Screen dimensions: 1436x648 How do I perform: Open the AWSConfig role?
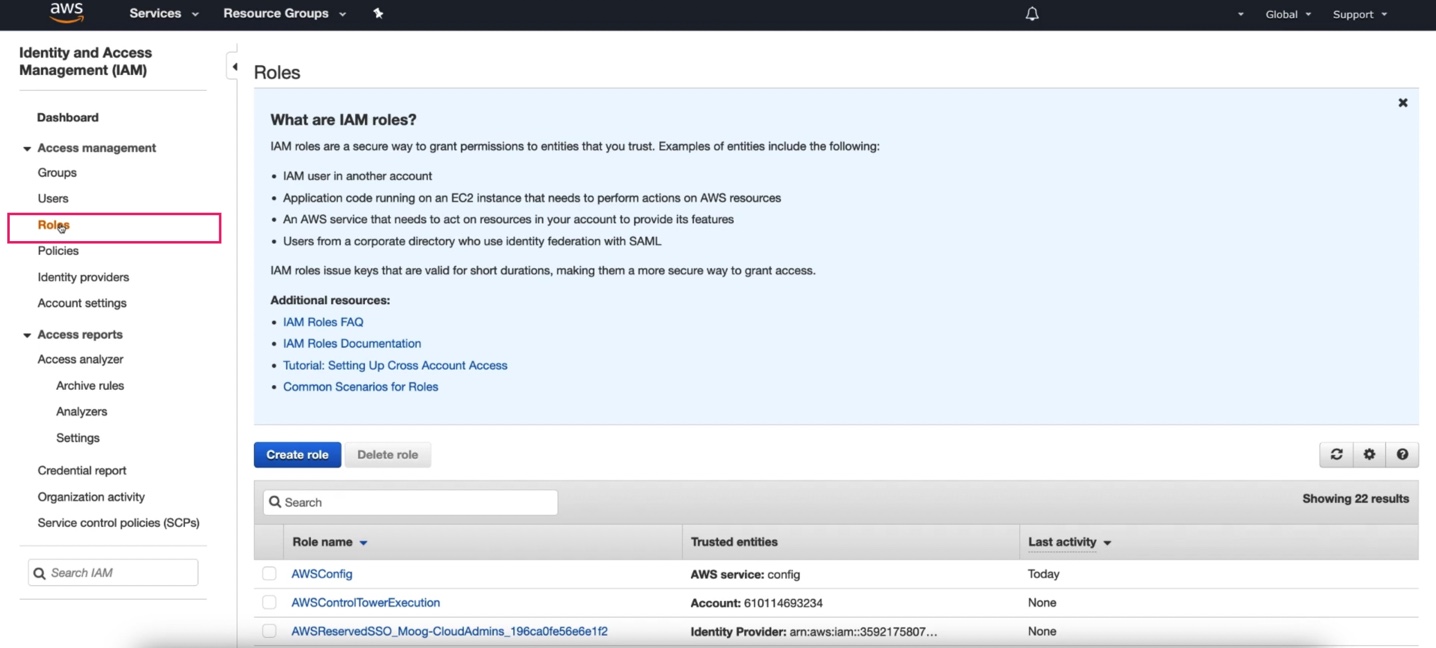[x=322, y=574]
